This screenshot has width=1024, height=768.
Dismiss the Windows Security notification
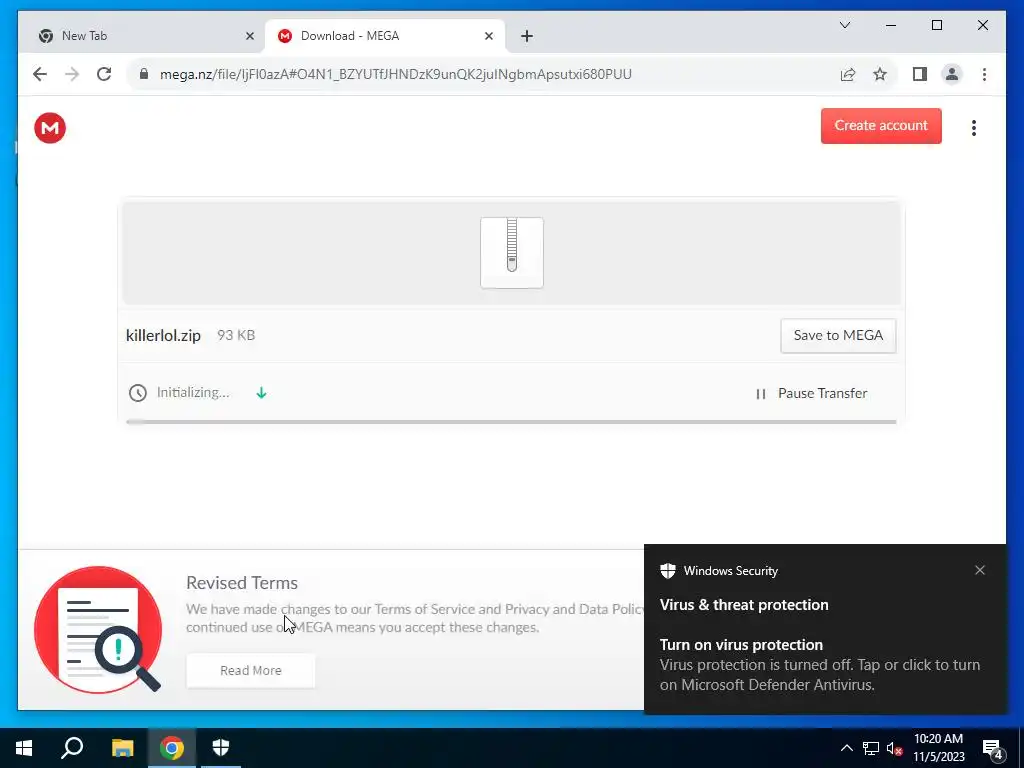980,570
